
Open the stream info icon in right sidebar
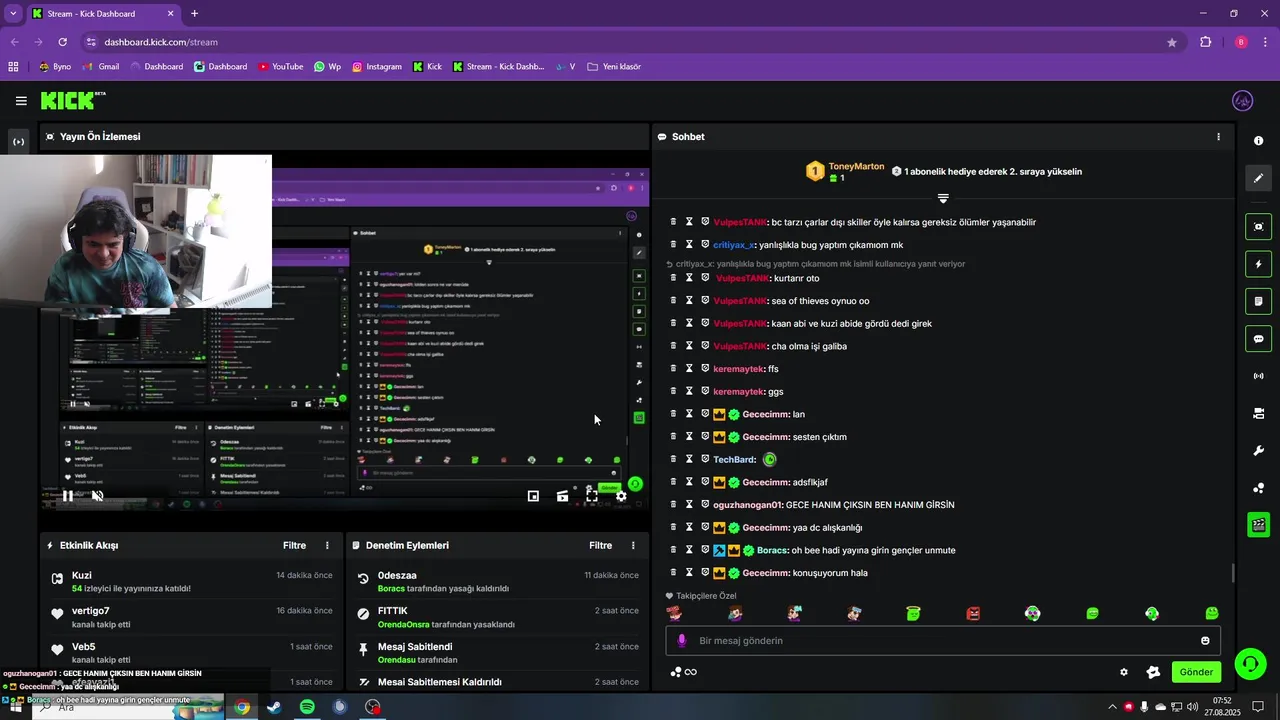pos(1258,141)
